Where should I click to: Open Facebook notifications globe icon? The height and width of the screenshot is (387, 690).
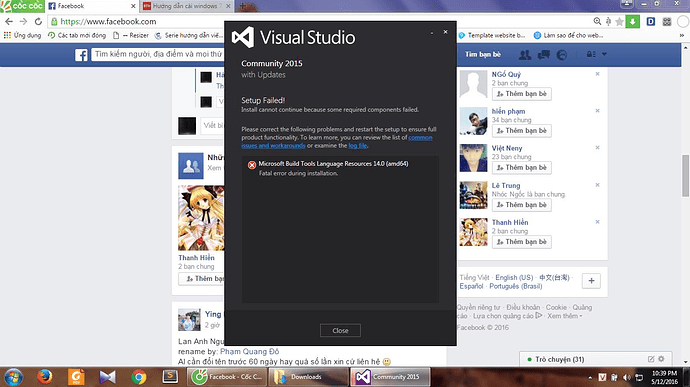(562, 55)
